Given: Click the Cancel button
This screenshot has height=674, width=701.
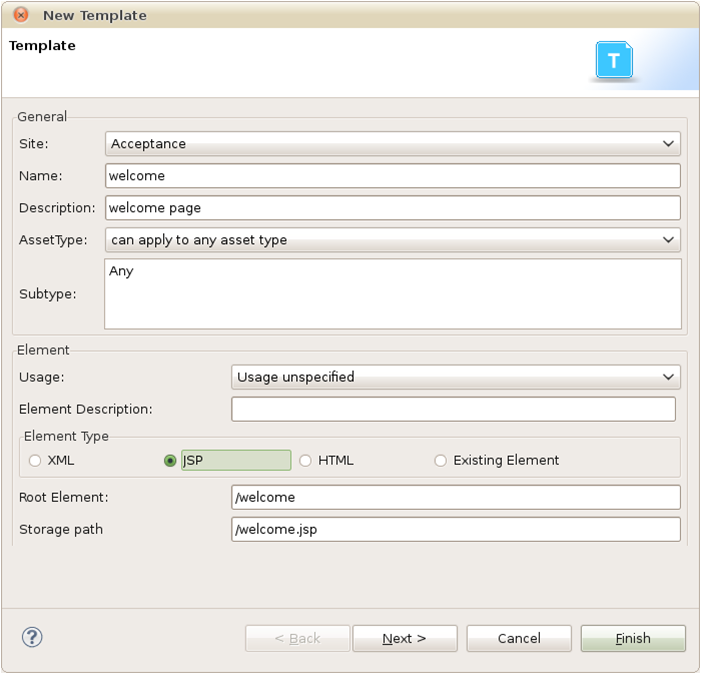Looking at the screenshot, I should tap(519, 638).
